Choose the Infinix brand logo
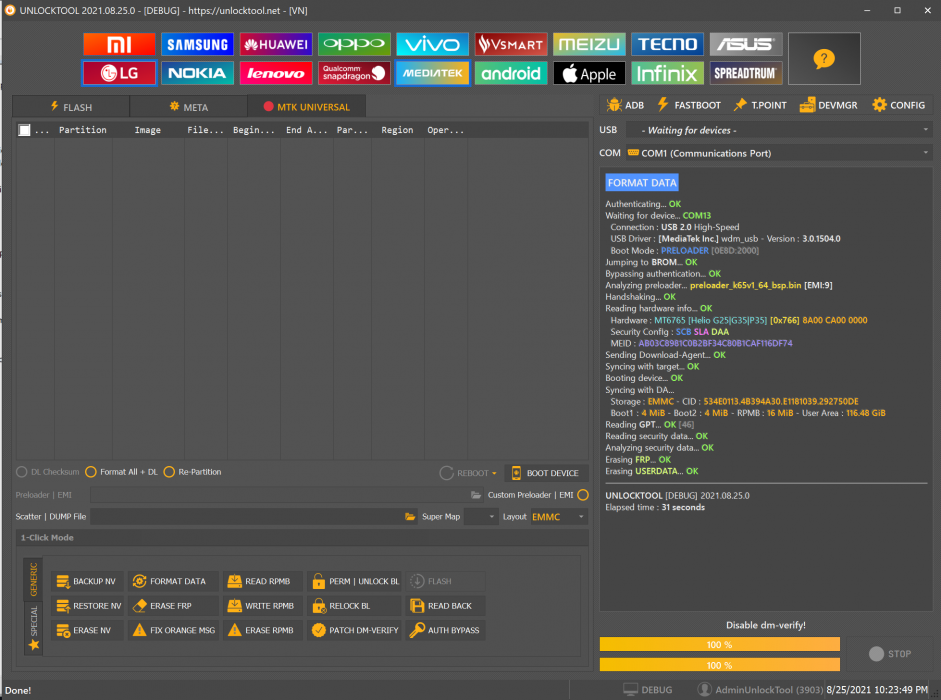 (667, 73)
